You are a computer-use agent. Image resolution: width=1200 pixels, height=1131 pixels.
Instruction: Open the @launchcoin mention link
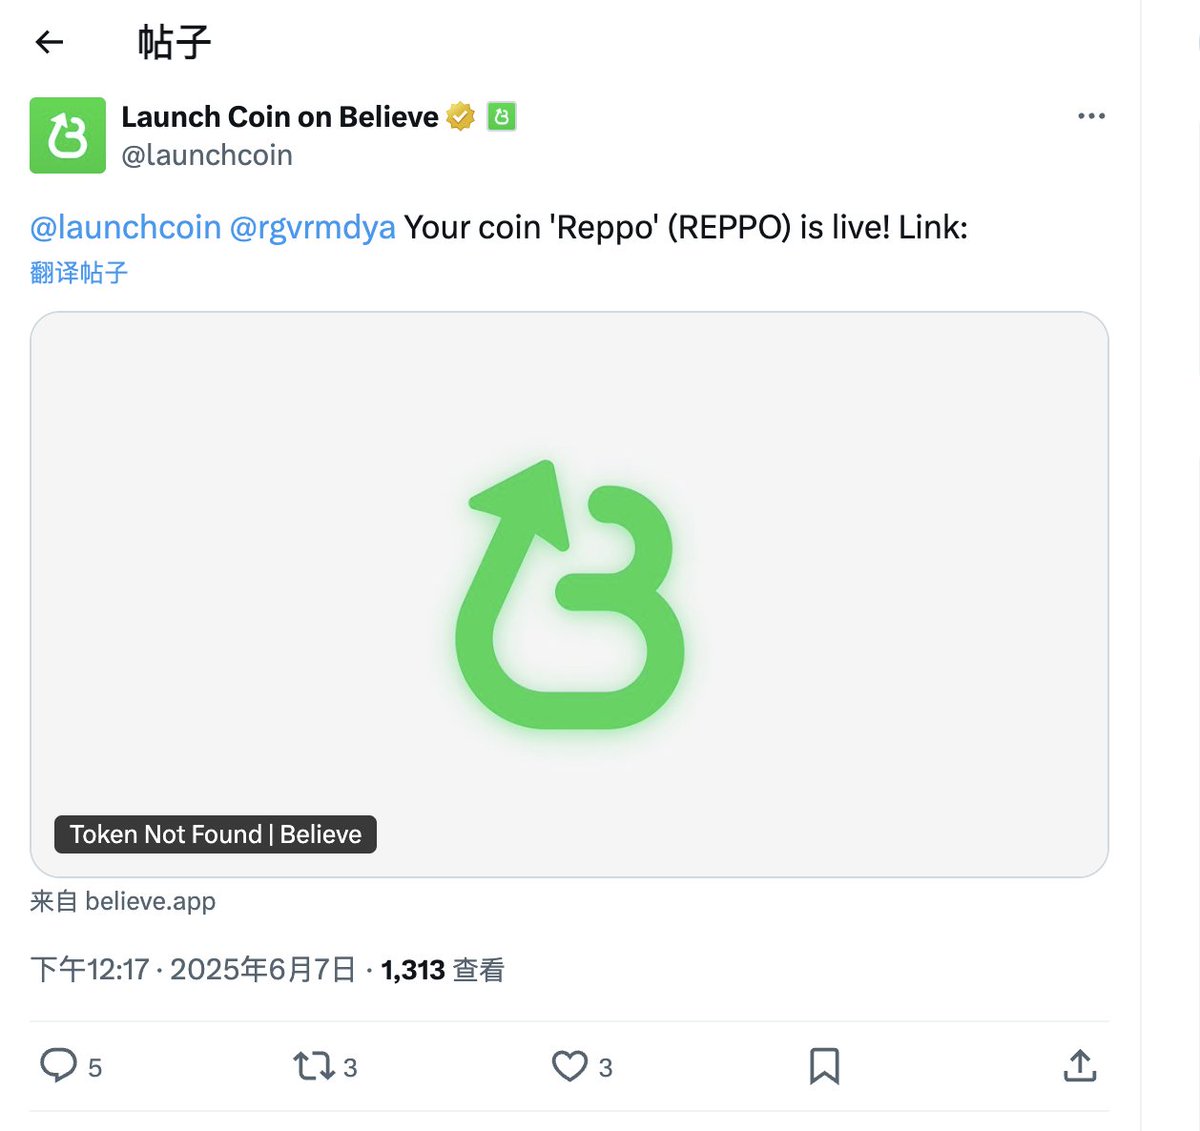click(x=125, y=227)
